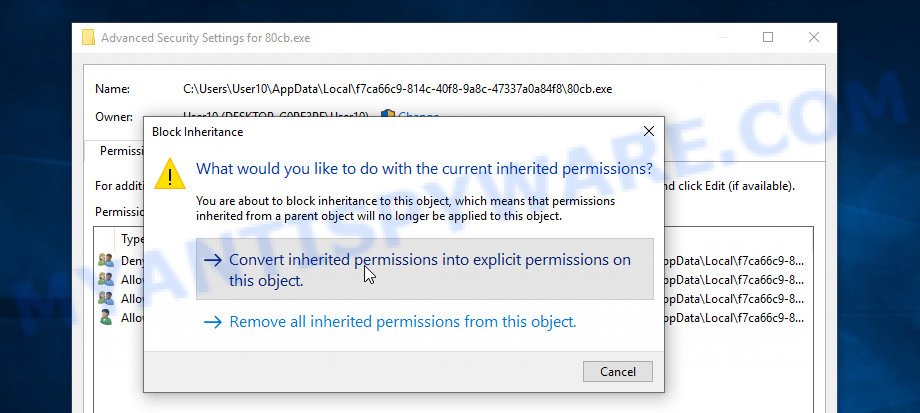Select the Deny entry's user group icon

106,260
